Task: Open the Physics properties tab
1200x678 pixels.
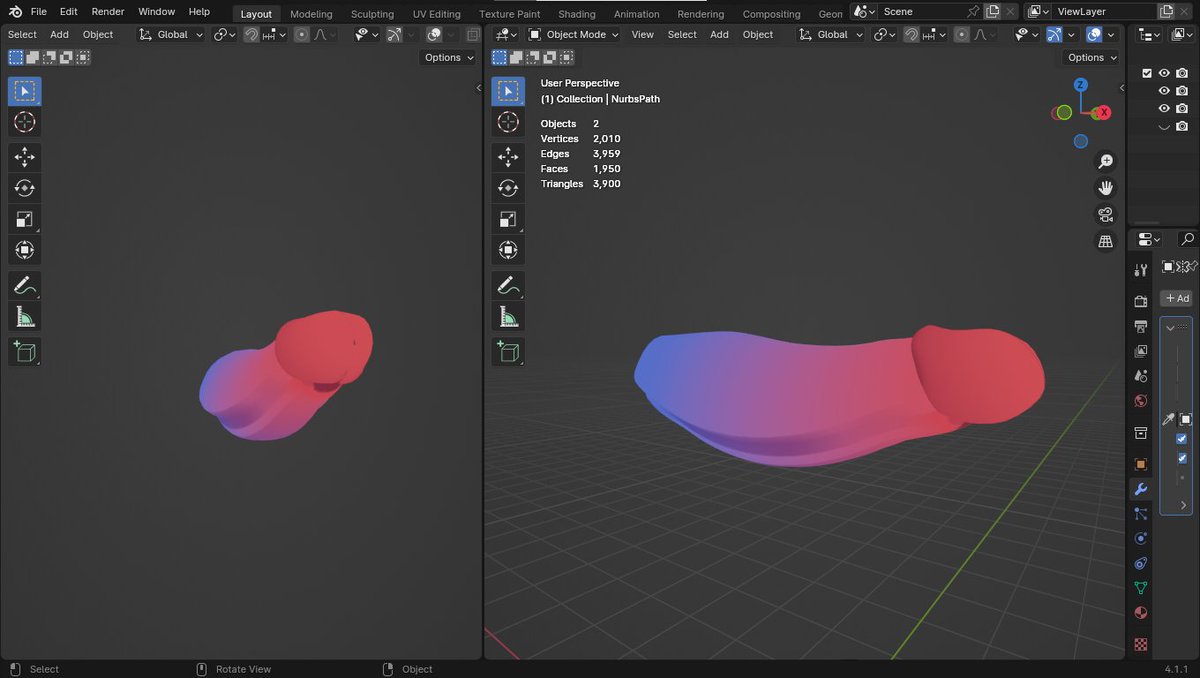Action: (x=1141, y=538)
